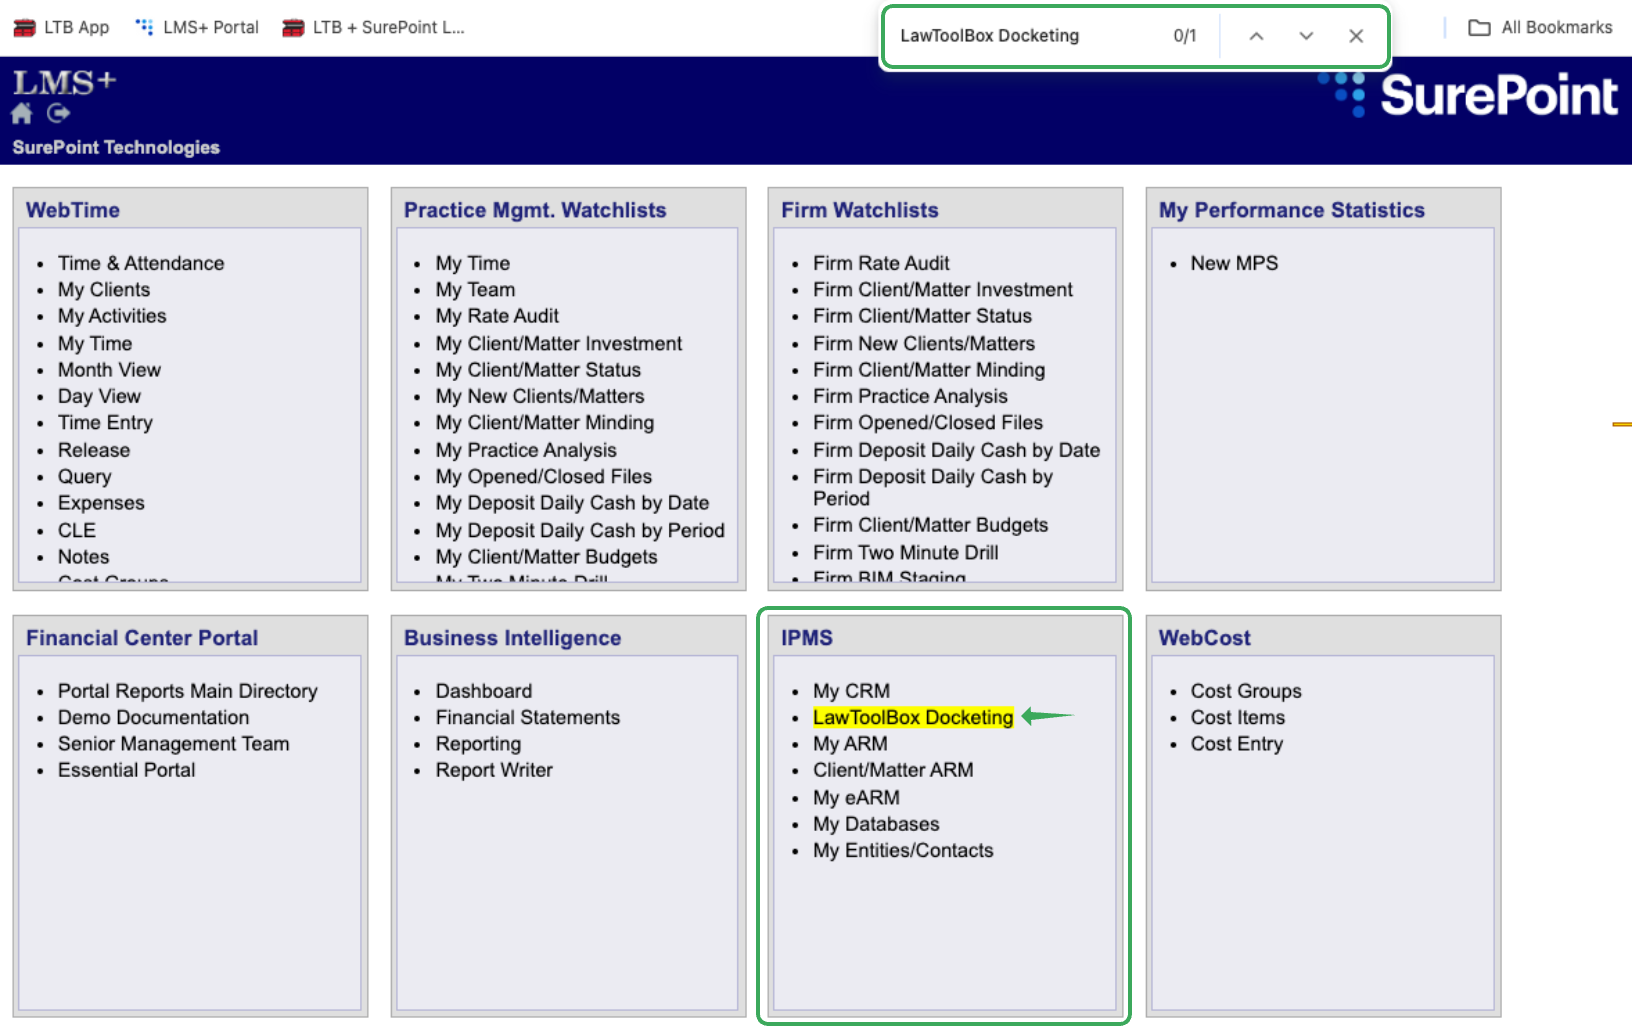Open LawToolBox Docketing link in IPMS
Viewport: 1632px width, 1026px height.
[x=913, y=717]
